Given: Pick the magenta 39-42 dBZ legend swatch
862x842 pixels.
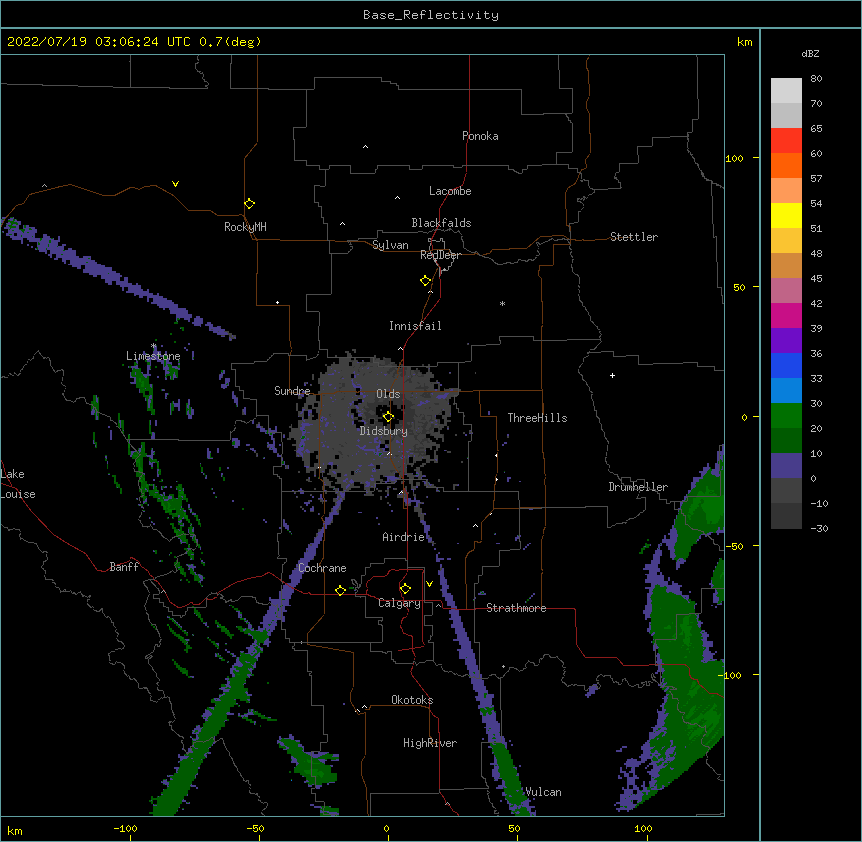Looking at the screenshot, I should click(786, 315).
